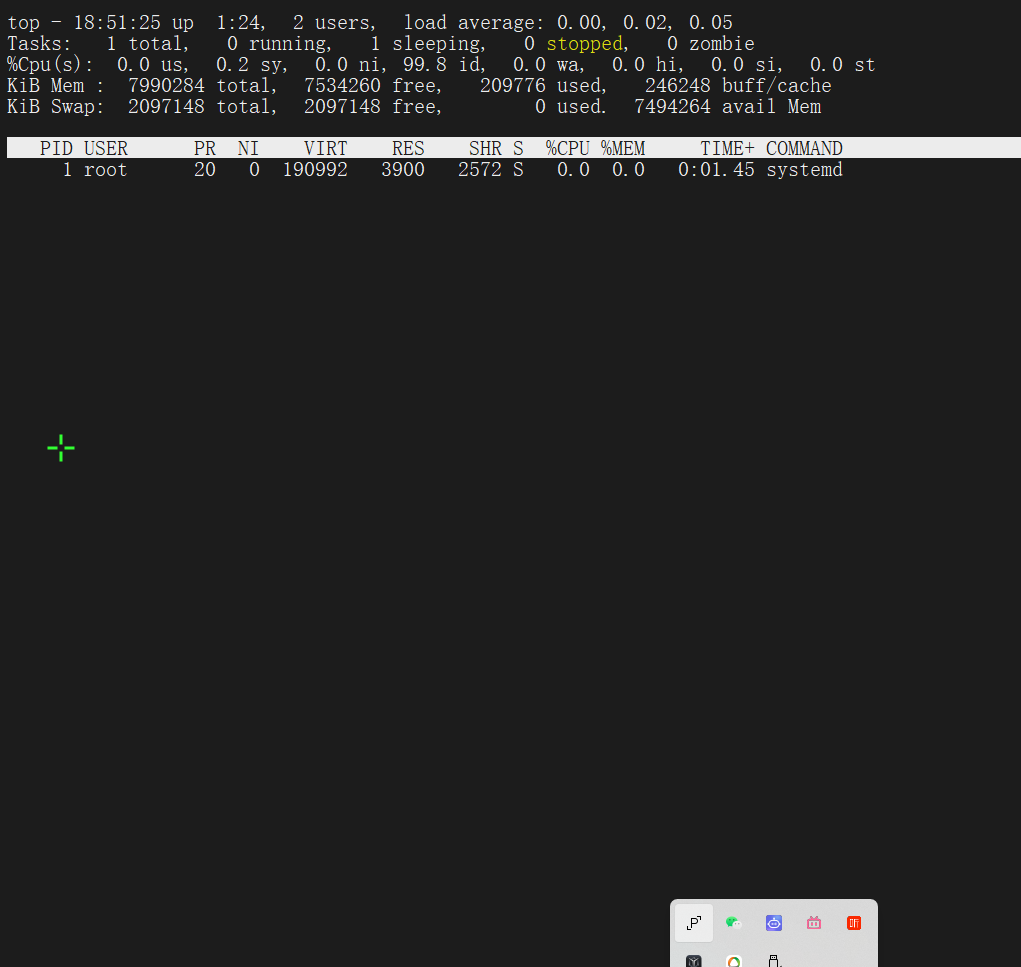Click the 190992 VIRT value
Image resolution: width=1021 pixels, height=967 pixels.
coord(315,170)
